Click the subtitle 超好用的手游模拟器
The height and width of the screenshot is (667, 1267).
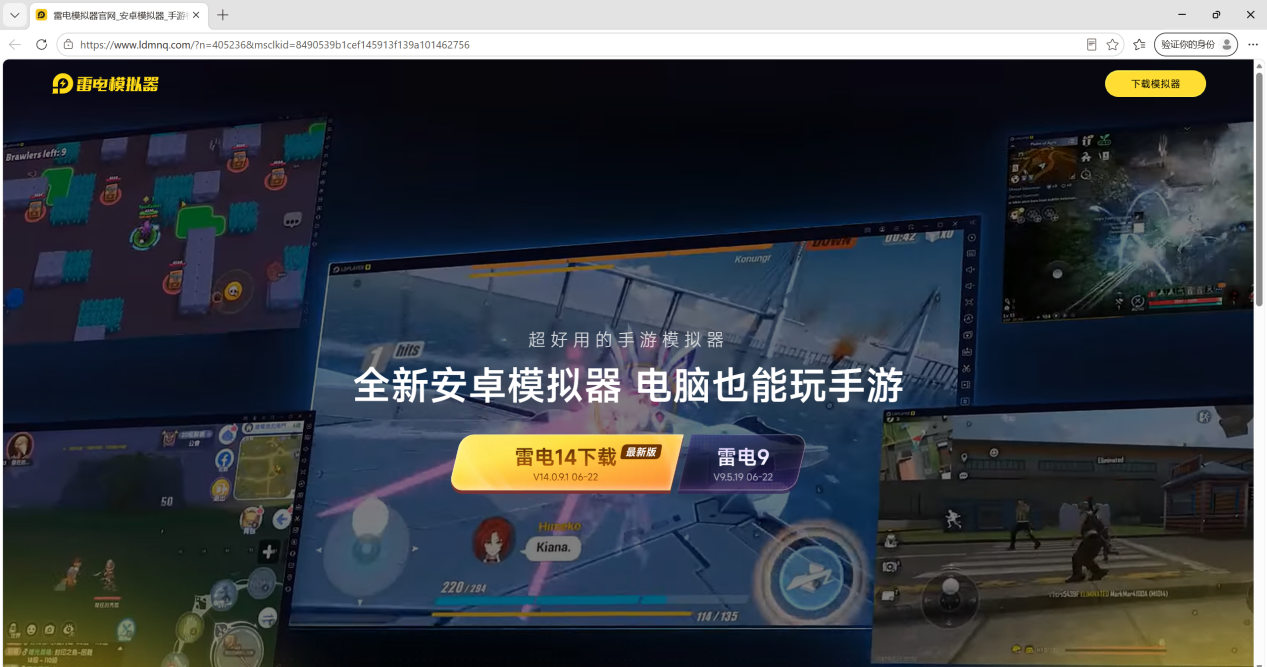627,340
